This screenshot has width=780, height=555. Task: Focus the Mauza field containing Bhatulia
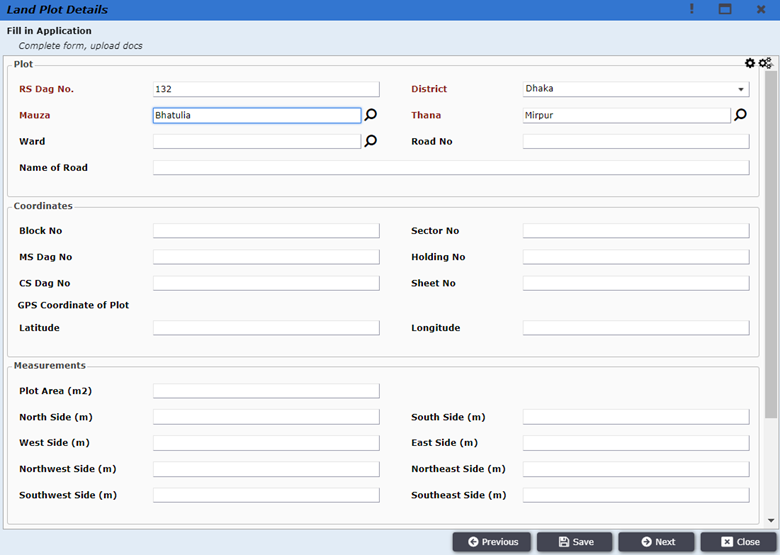click(257, 115)
